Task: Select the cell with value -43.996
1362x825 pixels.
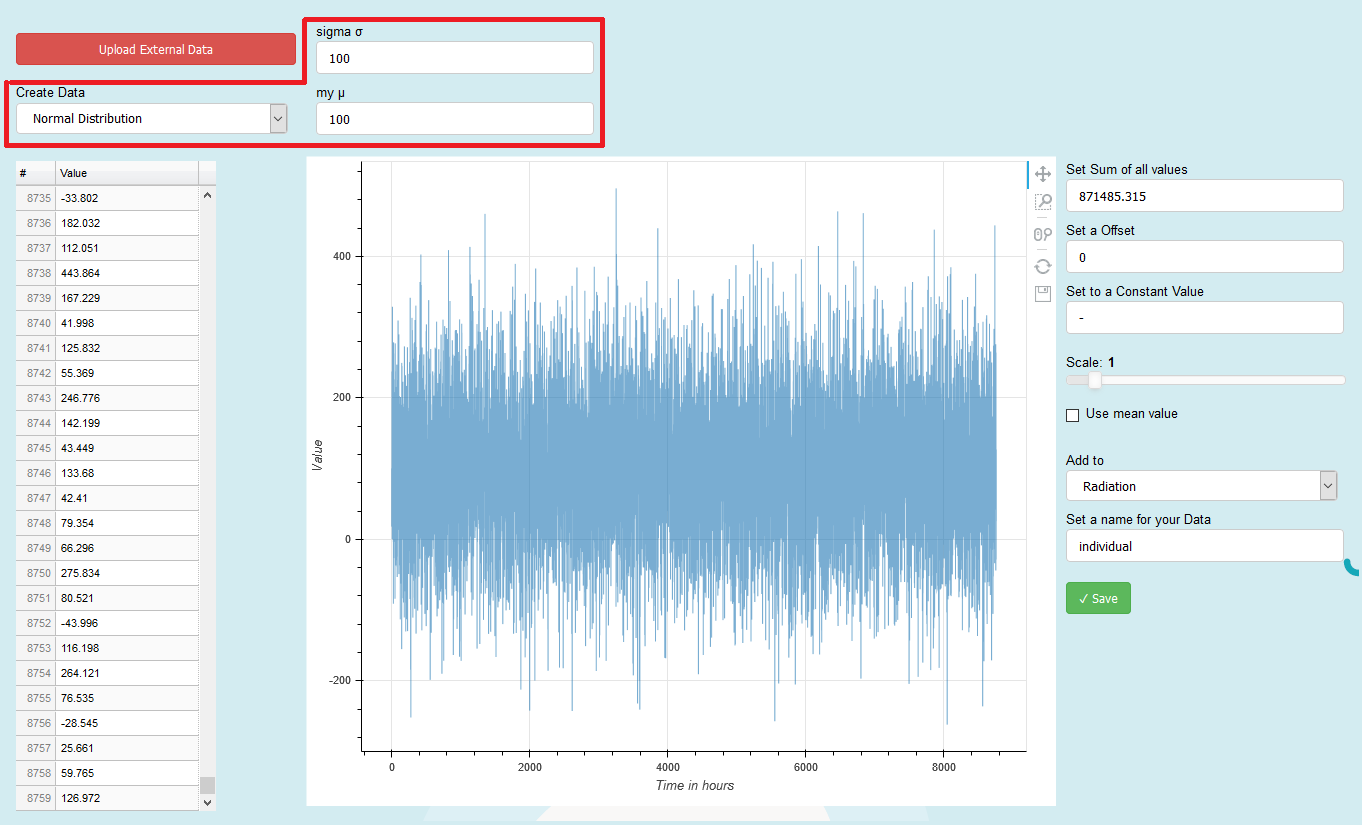Action: click(127, 623)
